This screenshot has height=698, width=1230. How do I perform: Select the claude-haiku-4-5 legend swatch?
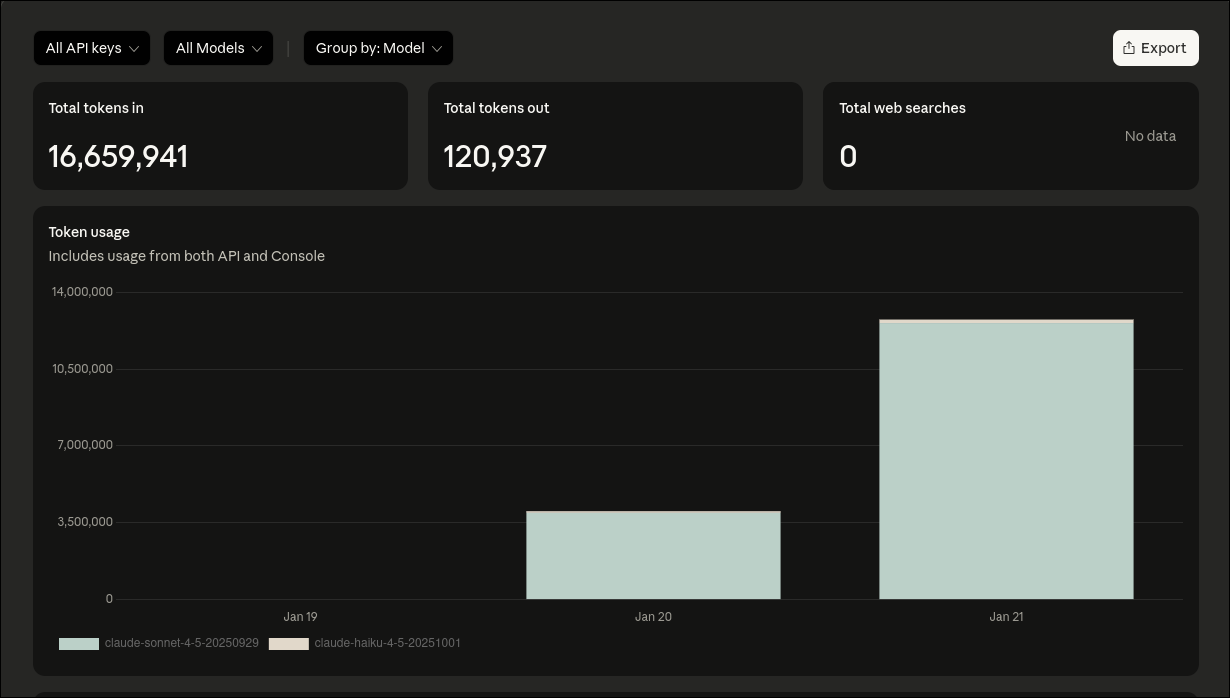pyautogui.click(x=289, y=644)
